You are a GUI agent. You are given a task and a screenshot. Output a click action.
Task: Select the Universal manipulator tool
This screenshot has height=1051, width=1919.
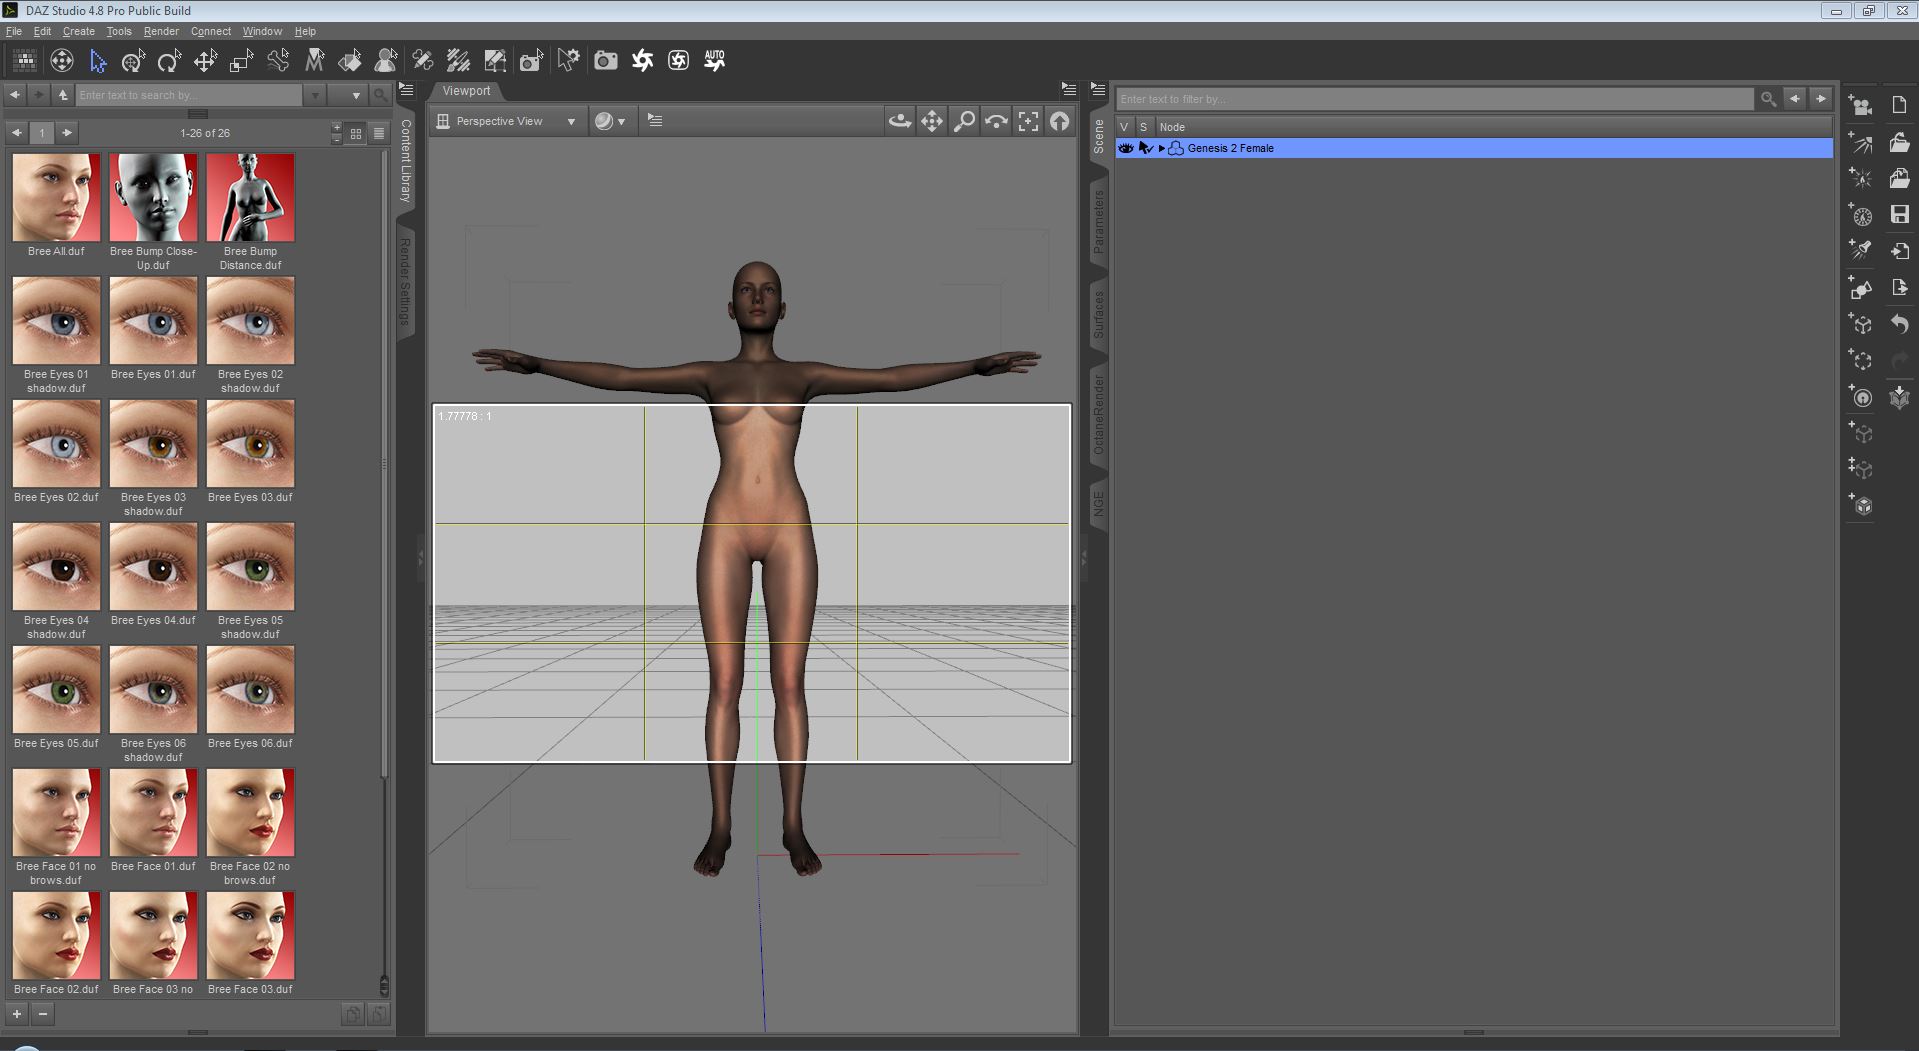click(133, 62)
